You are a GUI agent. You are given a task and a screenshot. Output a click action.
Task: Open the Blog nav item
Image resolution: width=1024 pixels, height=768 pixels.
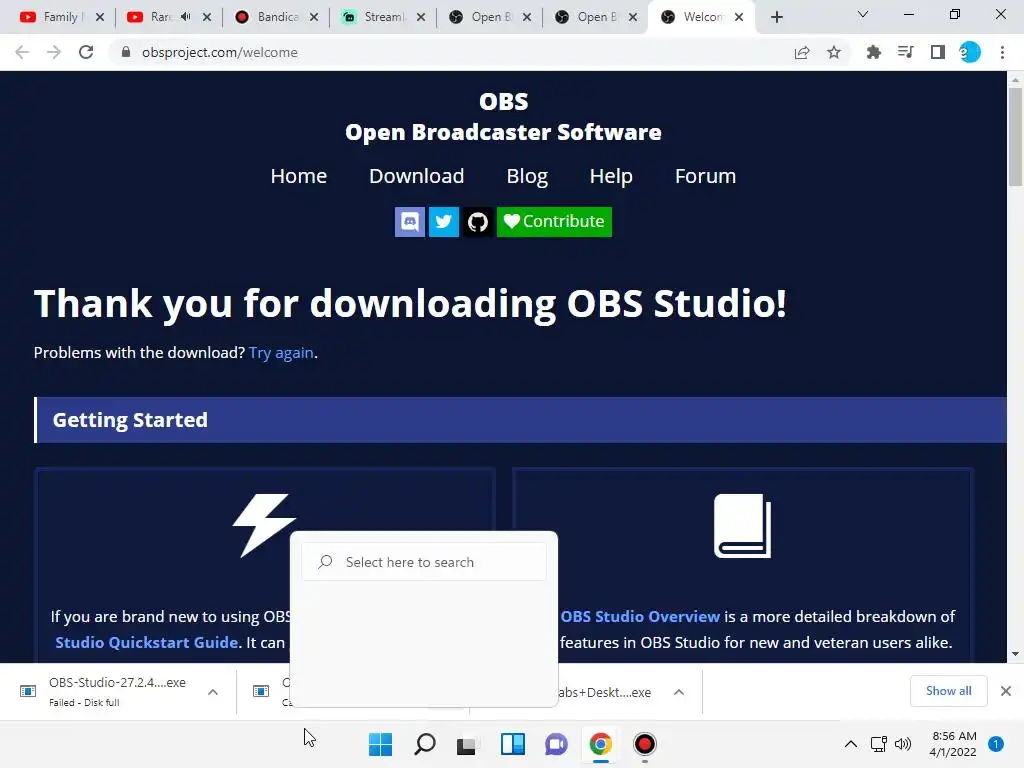527,176
